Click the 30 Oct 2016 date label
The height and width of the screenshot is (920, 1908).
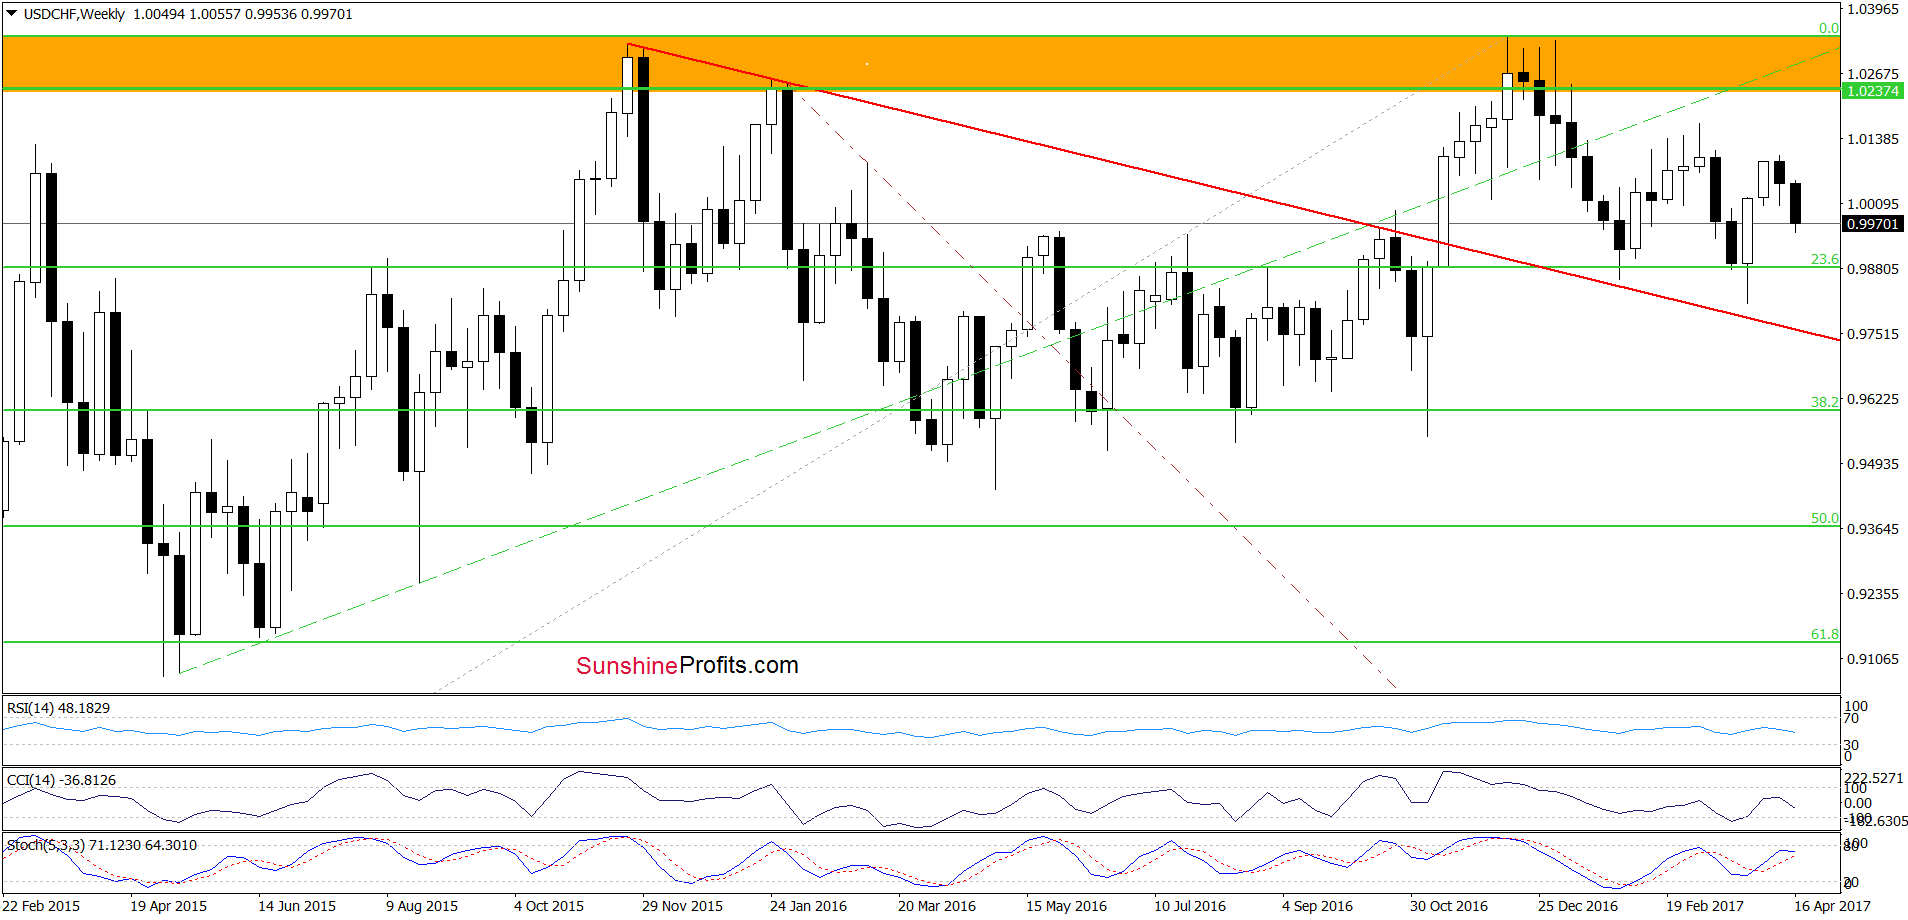(x=1449, y=906)
